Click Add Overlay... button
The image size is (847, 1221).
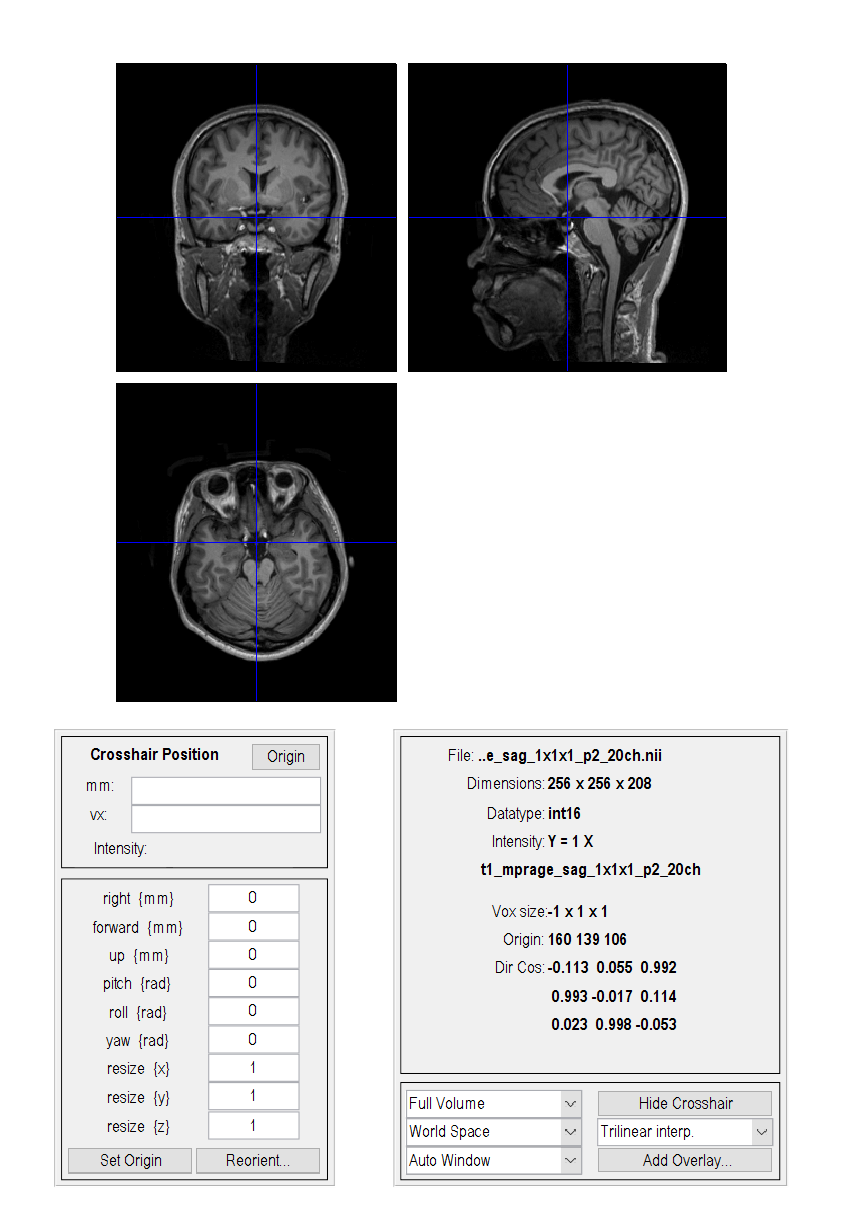coord(685,1160)
